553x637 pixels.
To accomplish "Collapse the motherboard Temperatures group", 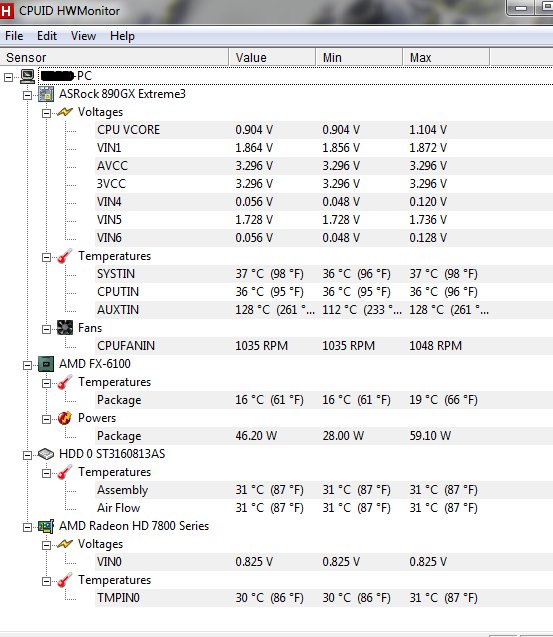I will coord(46,257).
